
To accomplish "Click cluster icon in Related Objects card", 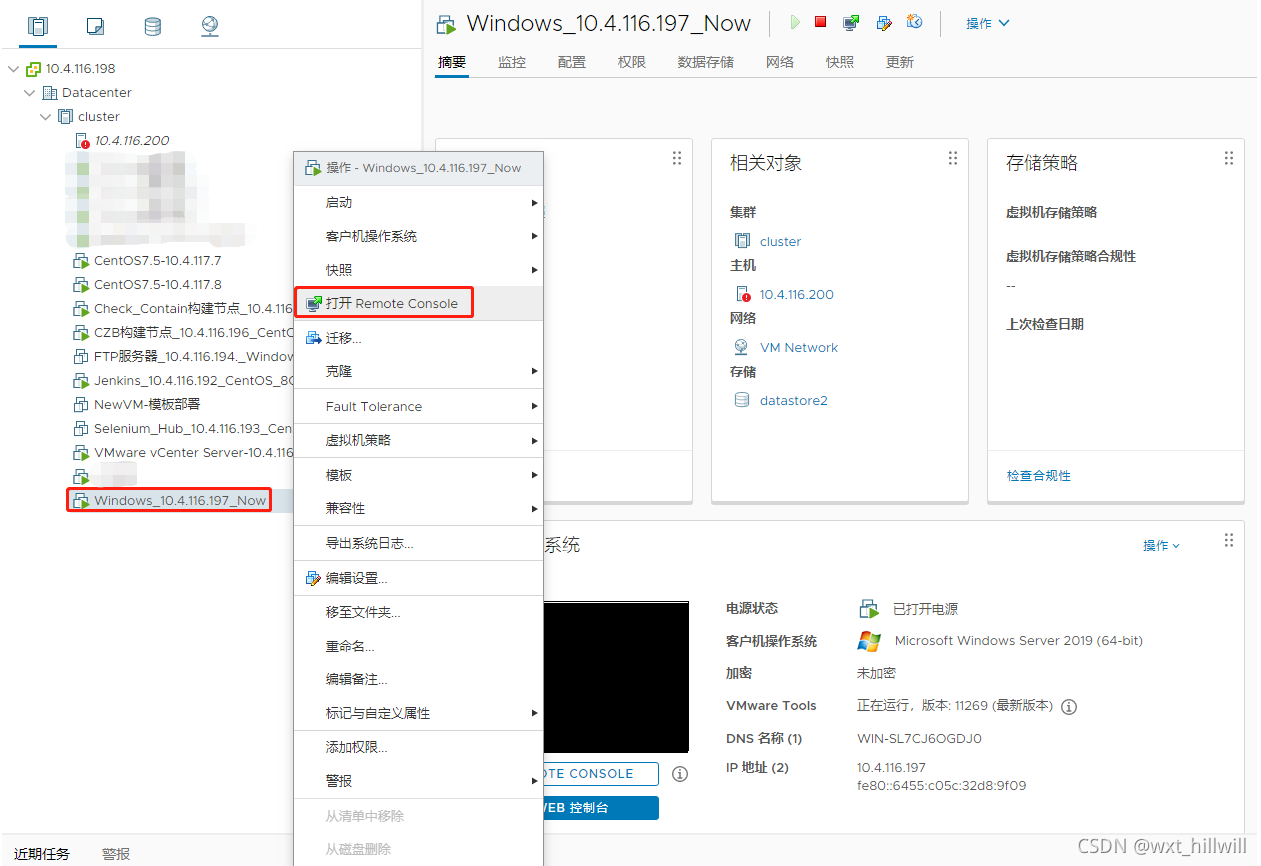I will [x=742, y=241].
